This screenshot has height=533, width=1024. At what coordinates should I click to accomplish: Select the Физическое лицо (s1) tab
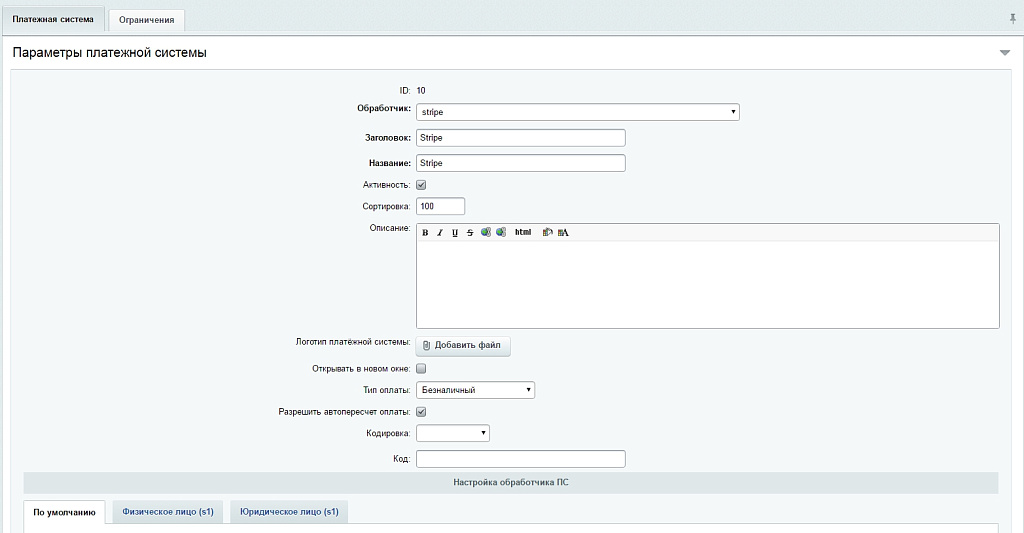tap(167, 511)
